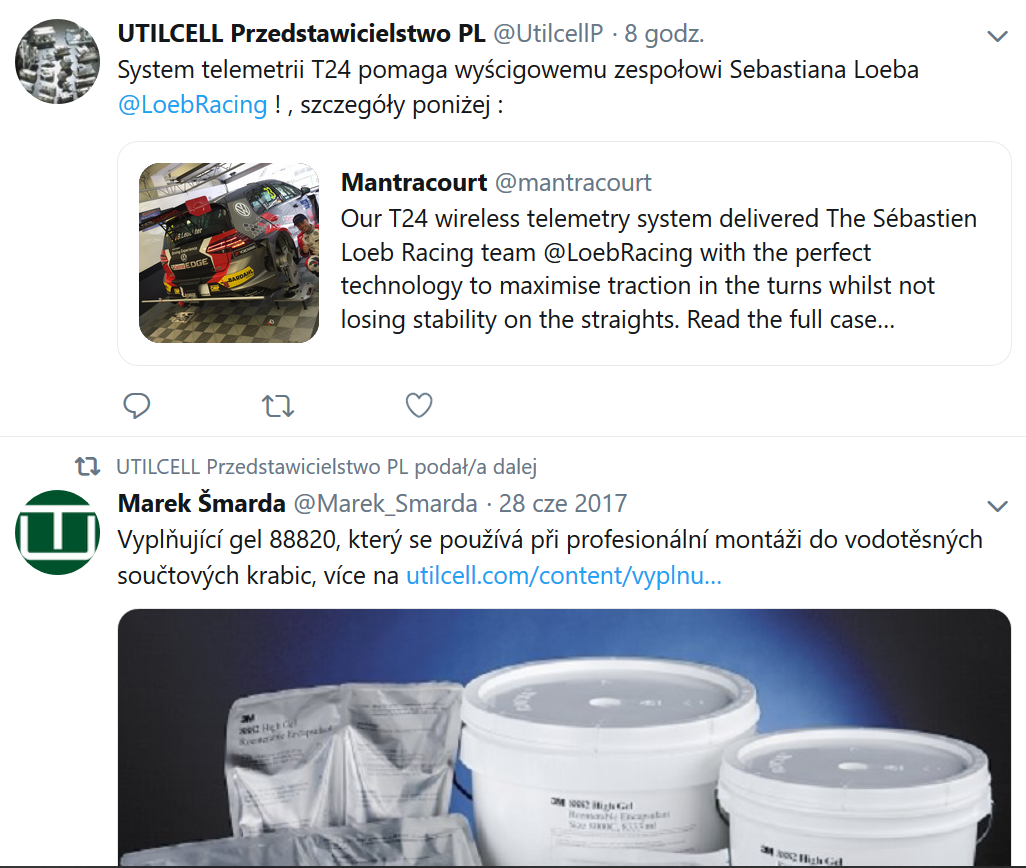Image resolution: width=1026 pixels, height=868 pixels.
Task: Open the @UtilcellP handle
Action: coord(548,33)
